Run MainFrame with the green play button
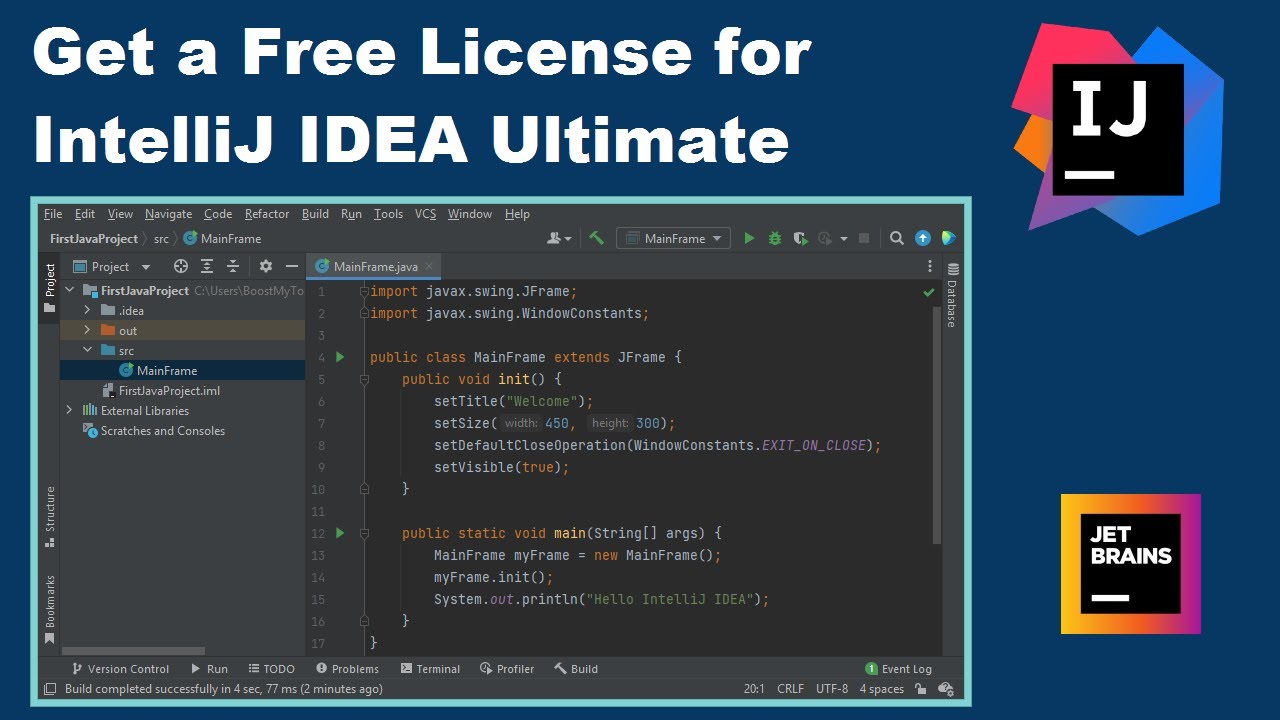1280x720 pixels. [x=749, y=238]
